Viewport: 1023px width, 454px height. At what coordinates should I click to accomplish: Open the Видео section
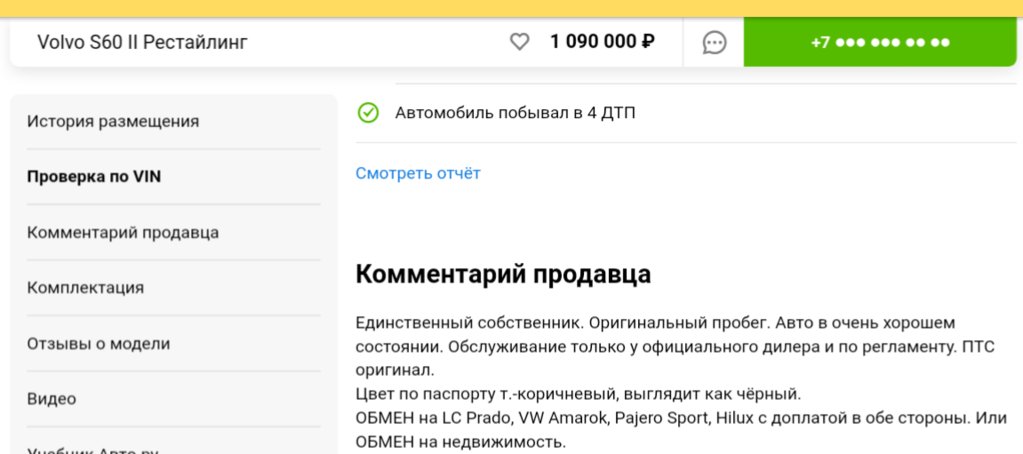(x=51, y=399)
